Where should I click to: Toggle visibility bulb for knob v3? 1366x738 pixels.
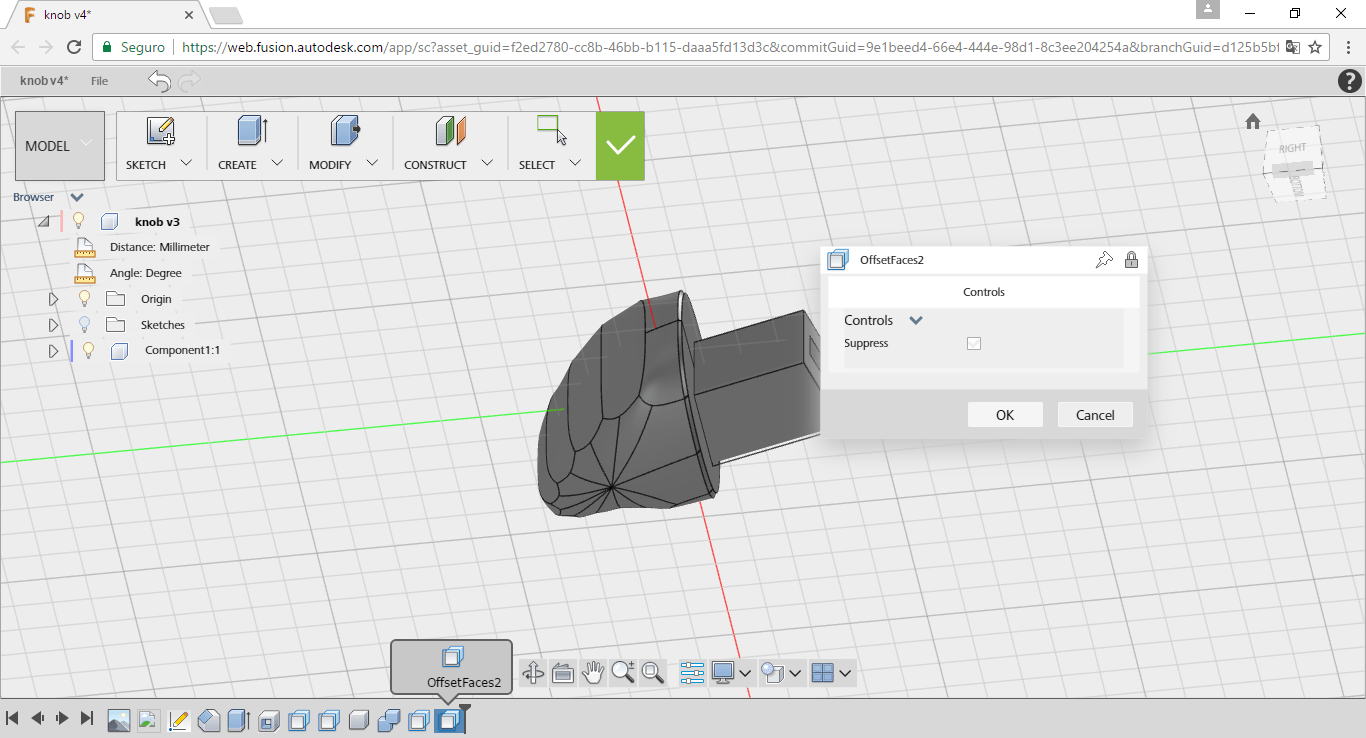pos(78,221)
